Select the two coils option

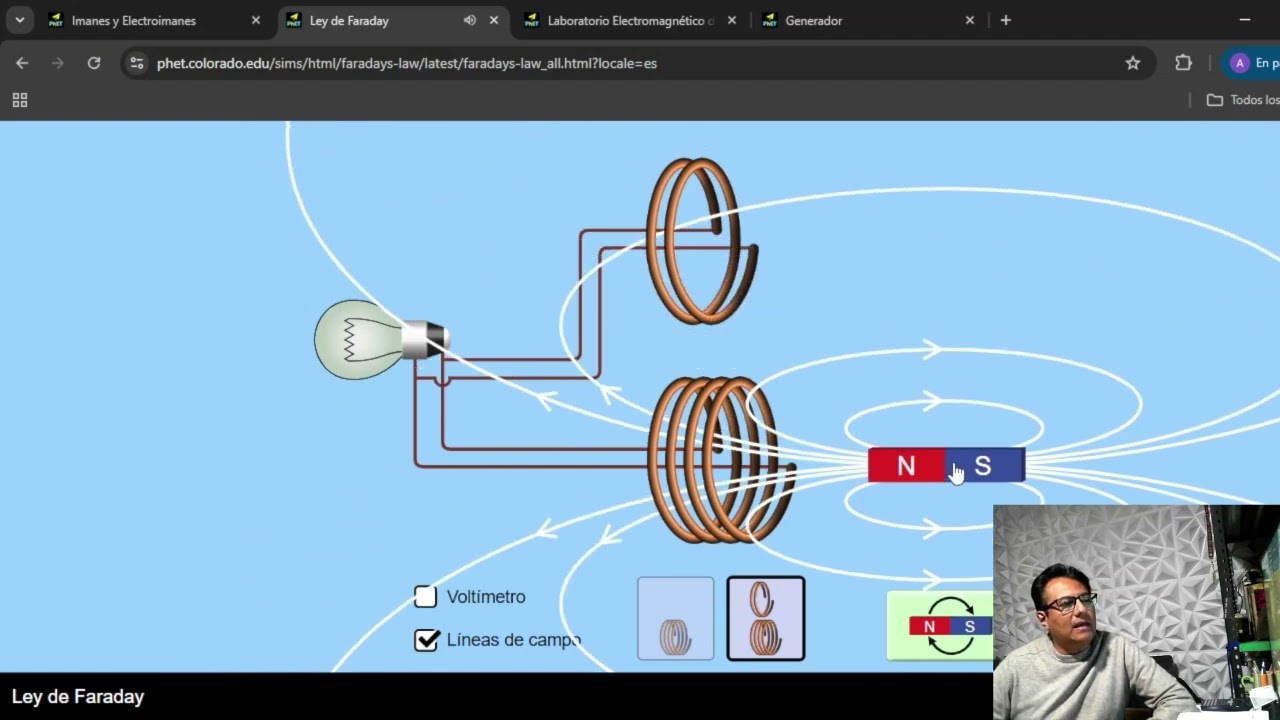click(766, 619)
